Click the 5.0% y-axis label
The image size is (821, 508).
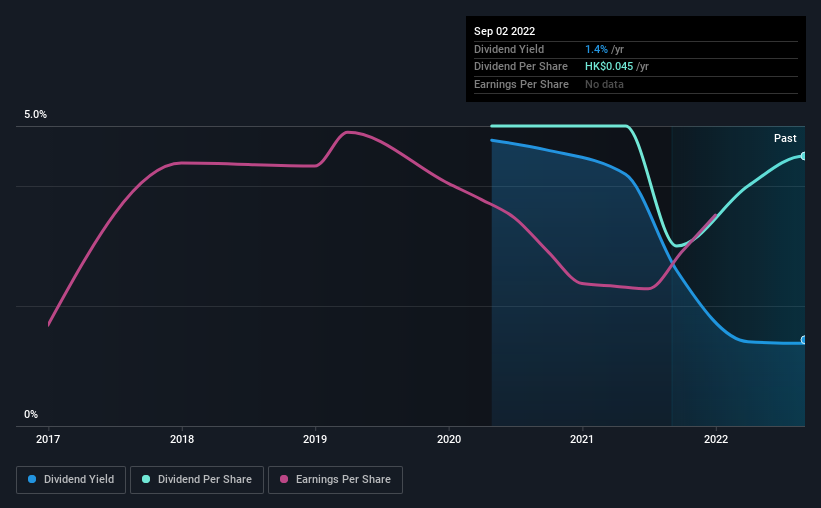[35, 115]
